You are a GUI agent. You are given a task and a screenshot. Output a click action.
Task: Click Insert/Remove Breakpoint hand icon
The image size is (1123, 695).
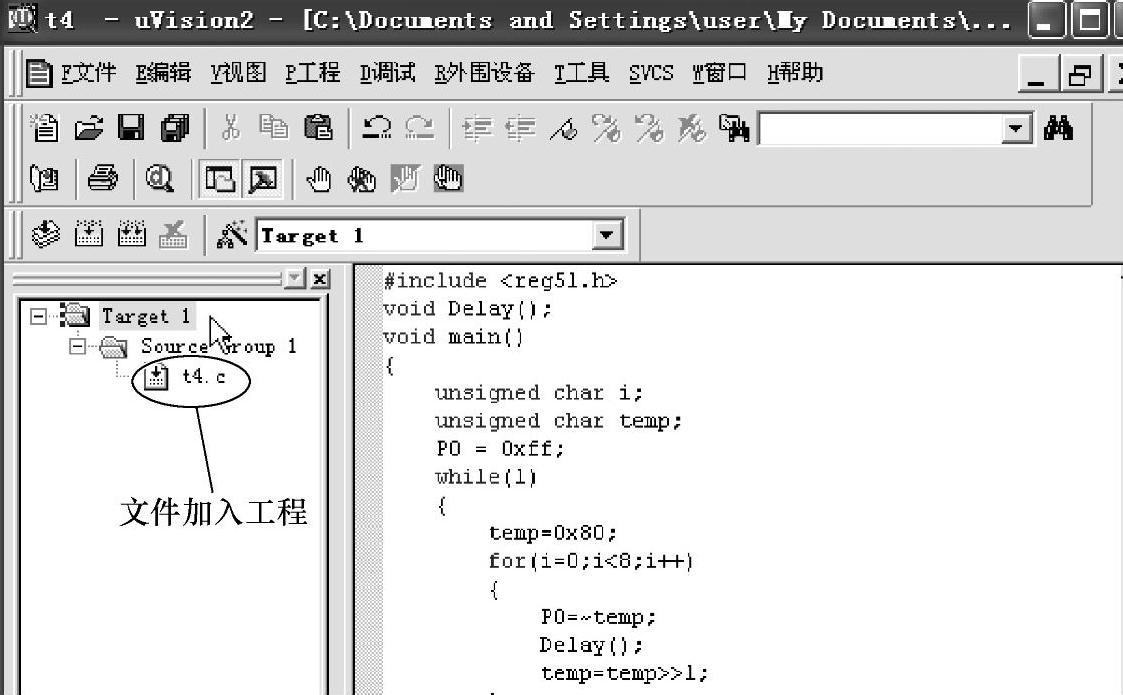pos(318,180)
